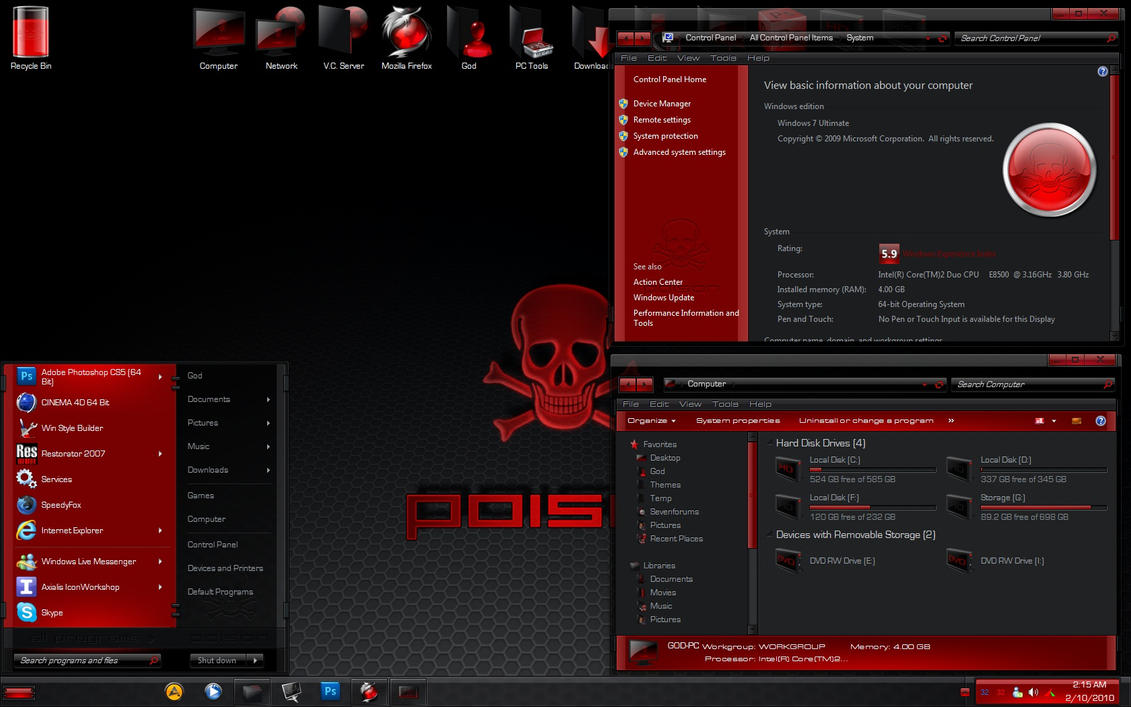
Task: Open the Recycle Bin desktop icon
Action: pyautogui.click(x=30, y=38)
